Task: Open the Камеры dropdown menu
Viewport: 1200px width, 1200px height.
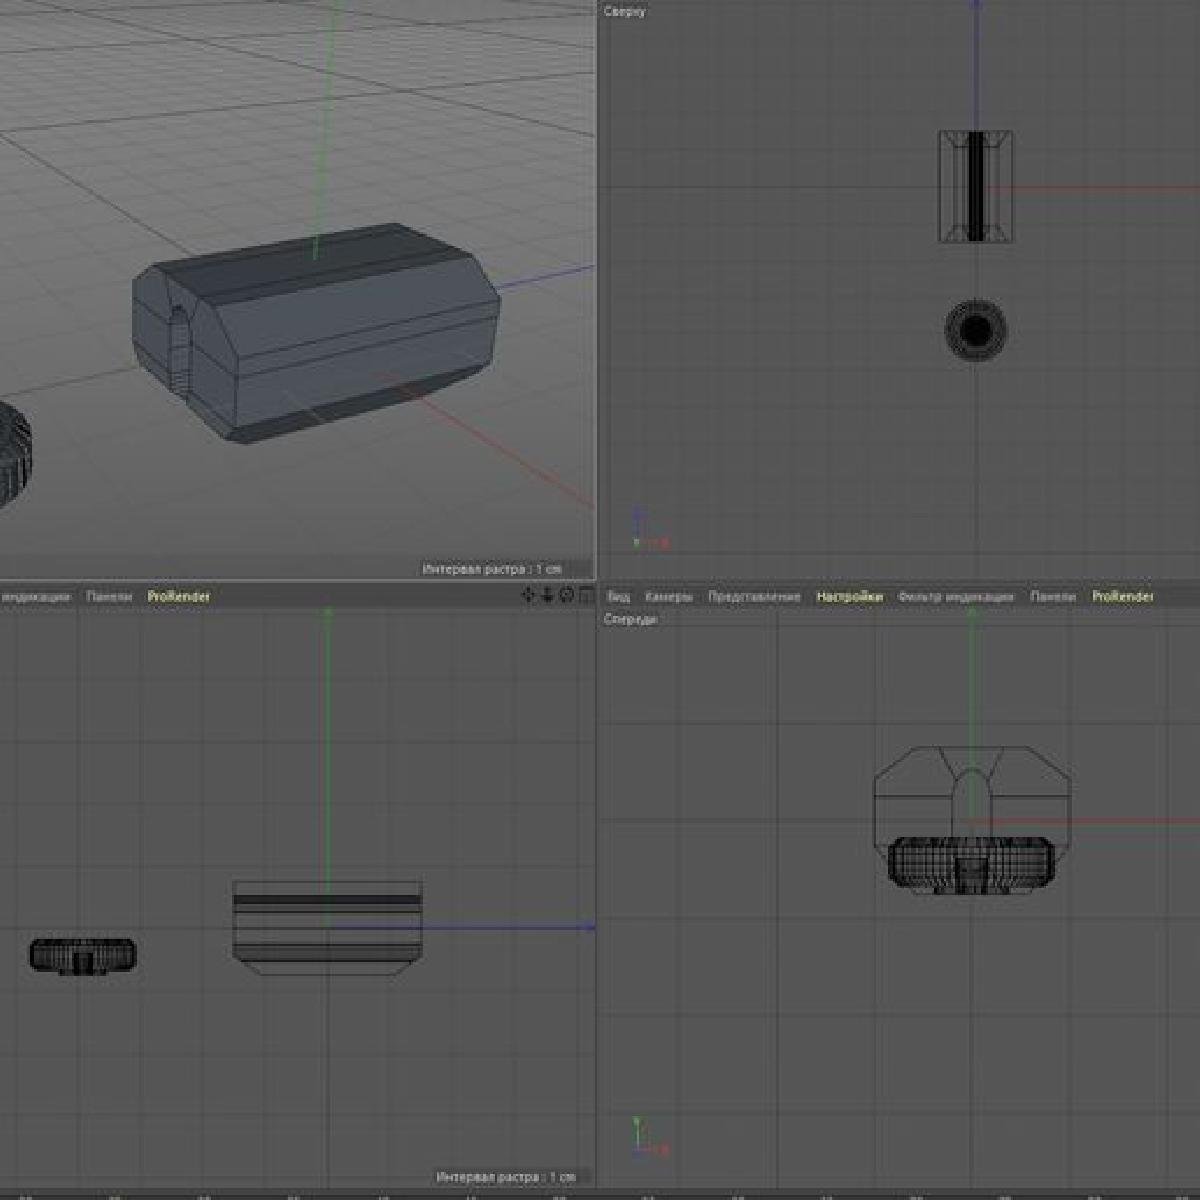Action: pyautogui.click(x=668, y=597)
